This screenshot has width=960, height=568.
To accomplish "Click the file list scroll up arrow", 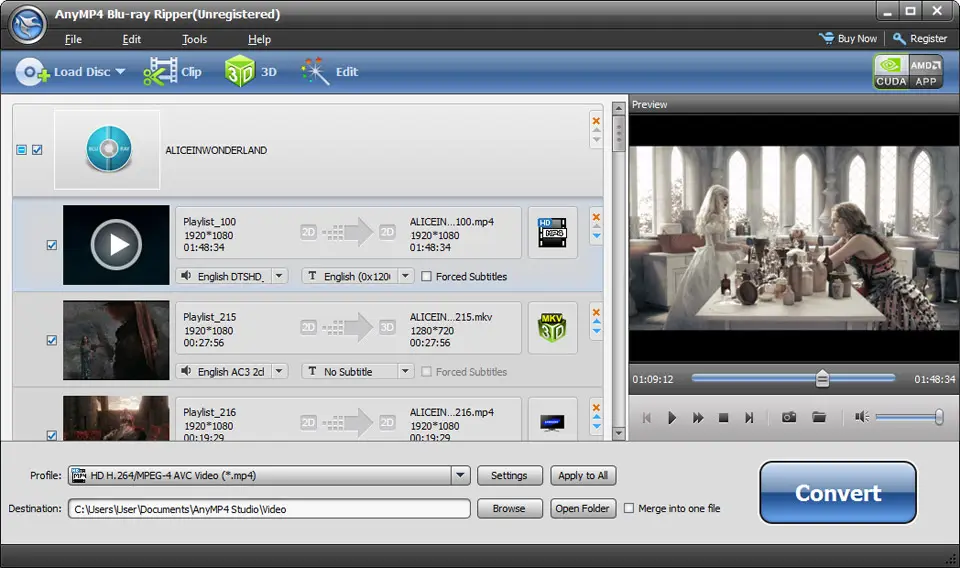I will pyautogui.click(x=618, y=108).
